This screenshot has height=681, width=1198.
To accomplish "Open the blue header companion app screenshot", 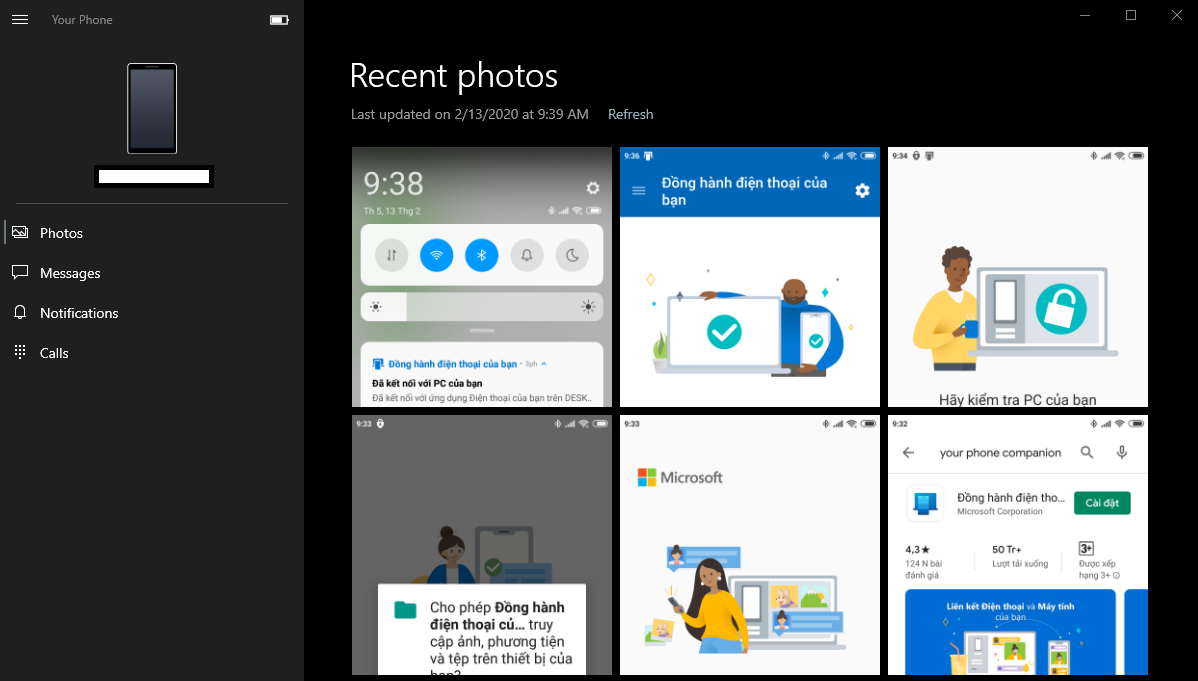I will click(750, 277).
